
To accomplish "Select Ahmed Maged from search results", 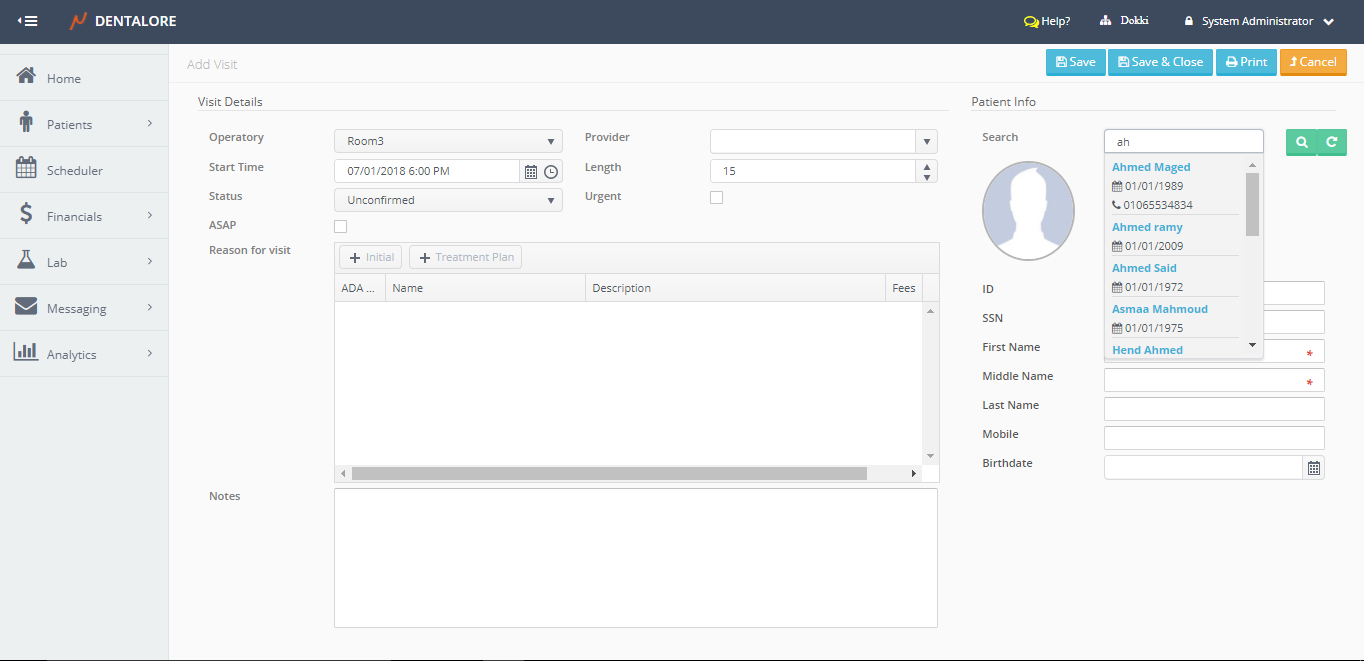I will point(1151,168).
